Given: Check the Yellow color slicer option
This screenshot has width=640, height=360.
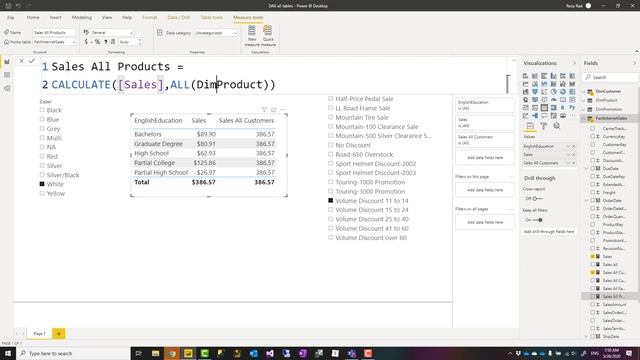Looking at the screenshot, I should coord(42,193).
